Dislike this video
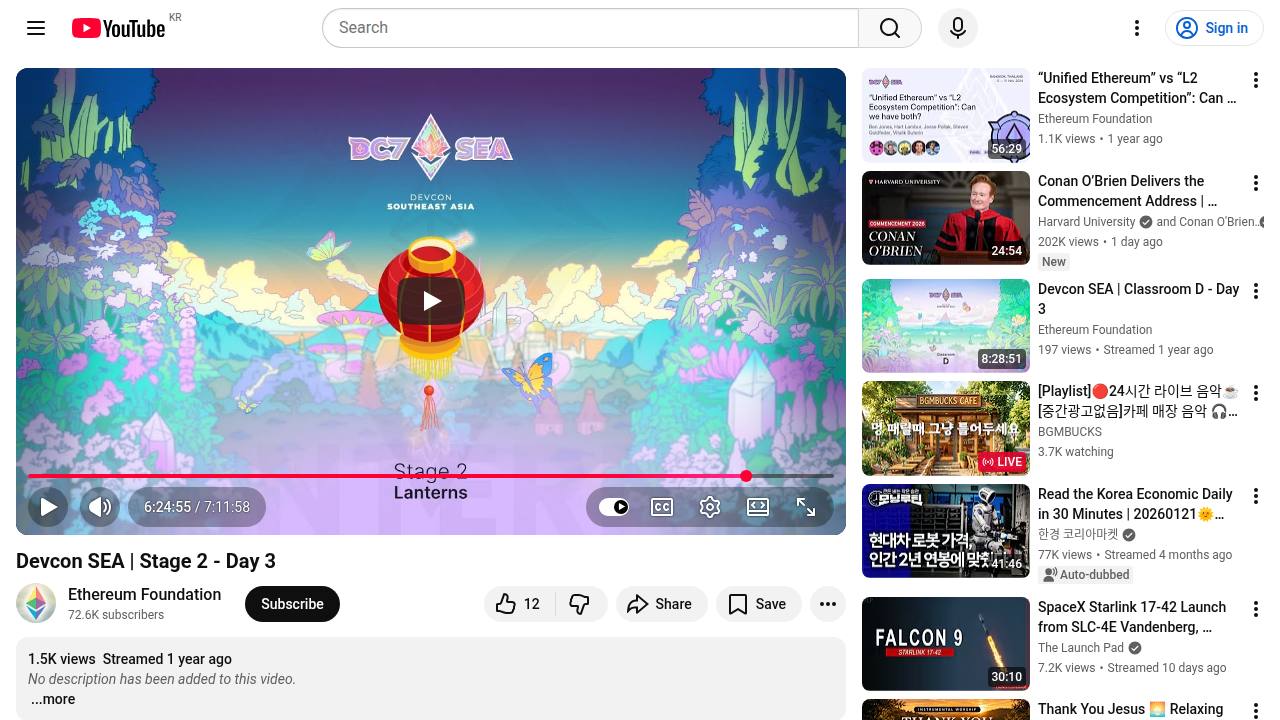This screenshot has width=1280, height=720. click(x=580, y=604)
